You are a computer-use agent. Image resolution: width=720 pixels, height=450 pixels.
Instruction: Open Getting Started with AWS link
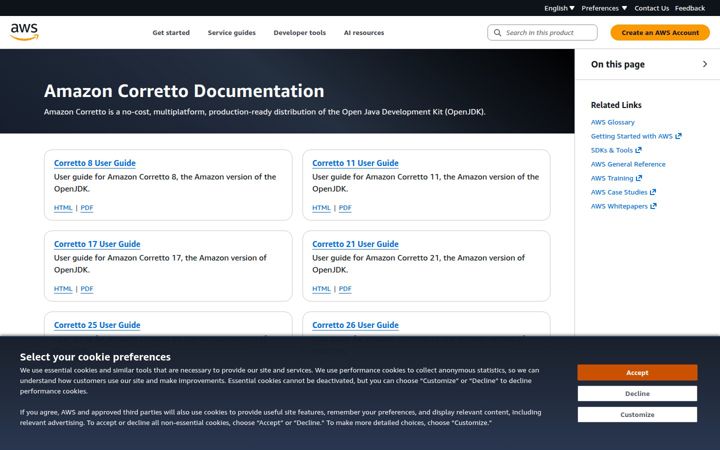tap(631, 136)
